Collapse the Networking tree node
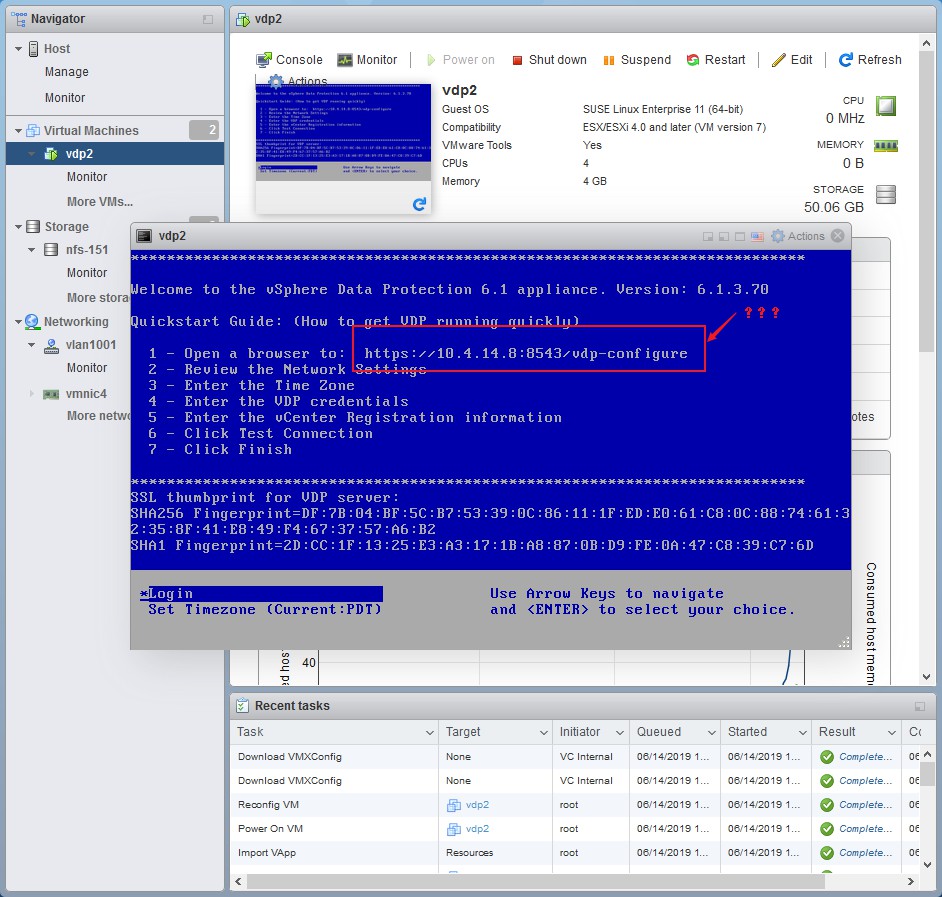Viewport: 942px width, 897px height. click(19, 321)
